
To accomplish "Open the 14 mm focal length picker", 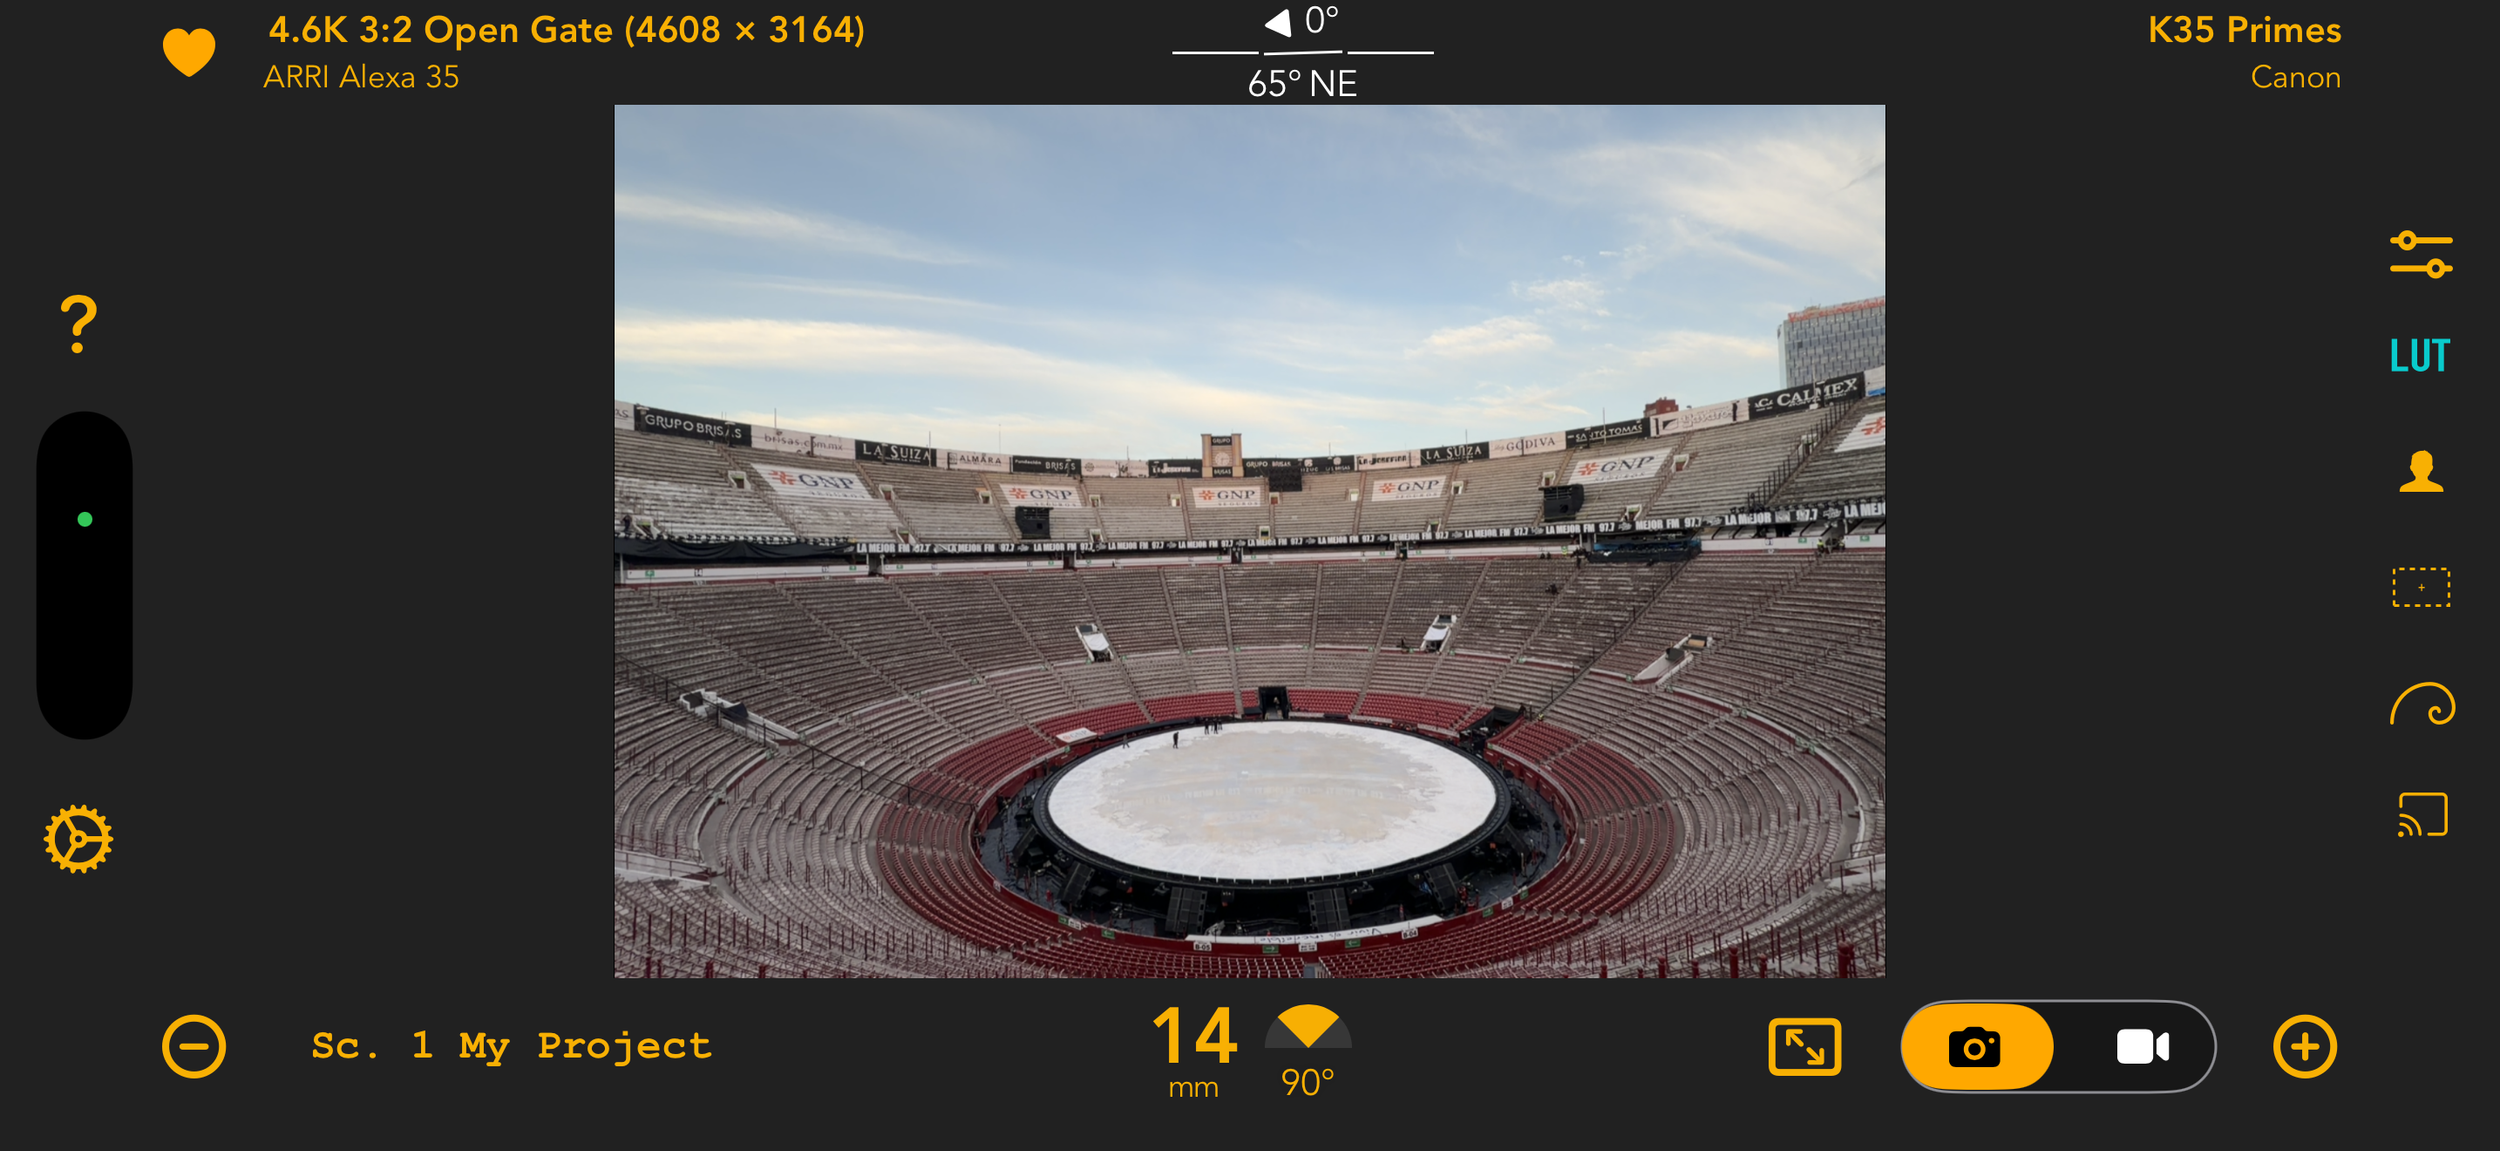I will pyautogui.click(x=1195, y=1051).
